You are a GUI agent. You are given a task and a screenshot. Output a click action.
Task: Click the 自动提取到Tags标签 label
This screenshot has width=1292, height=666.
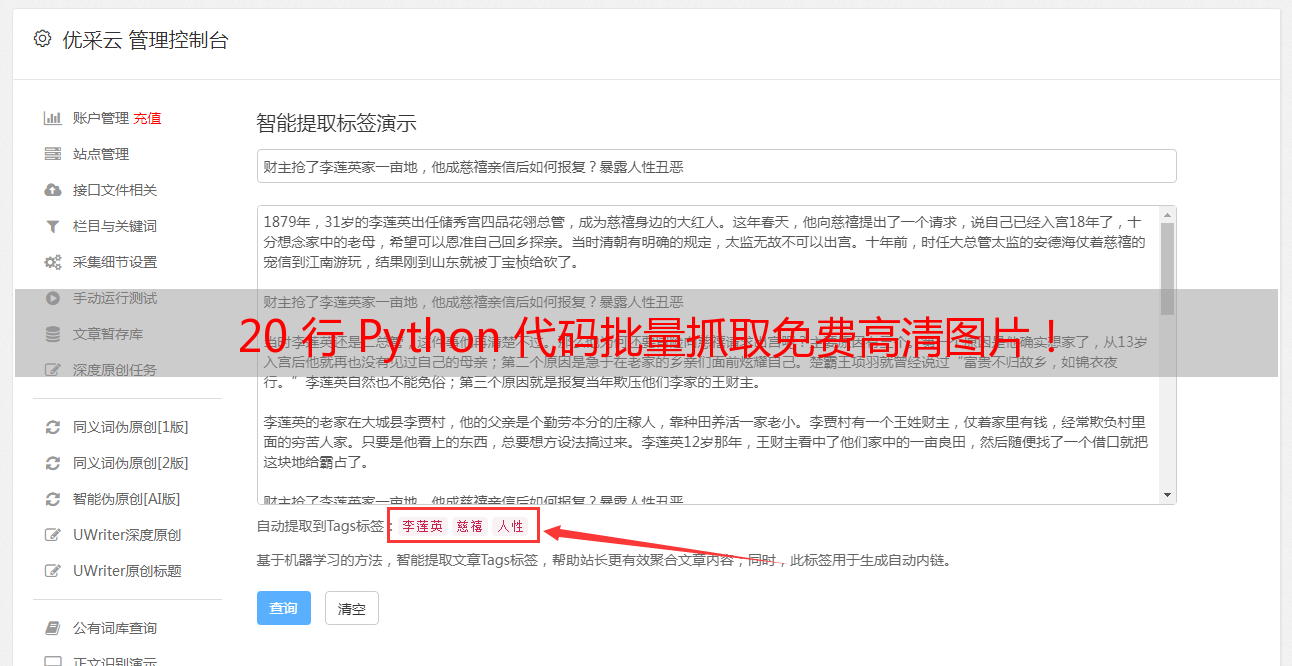click(x=322, y=526)
